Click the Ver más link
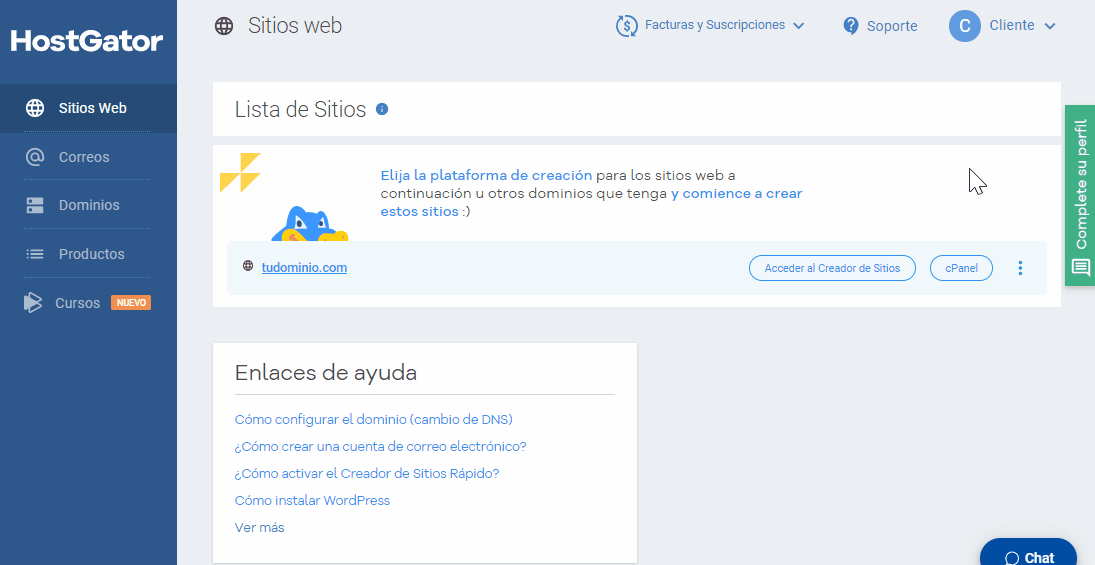1095x565 pixels. [260, 528]
